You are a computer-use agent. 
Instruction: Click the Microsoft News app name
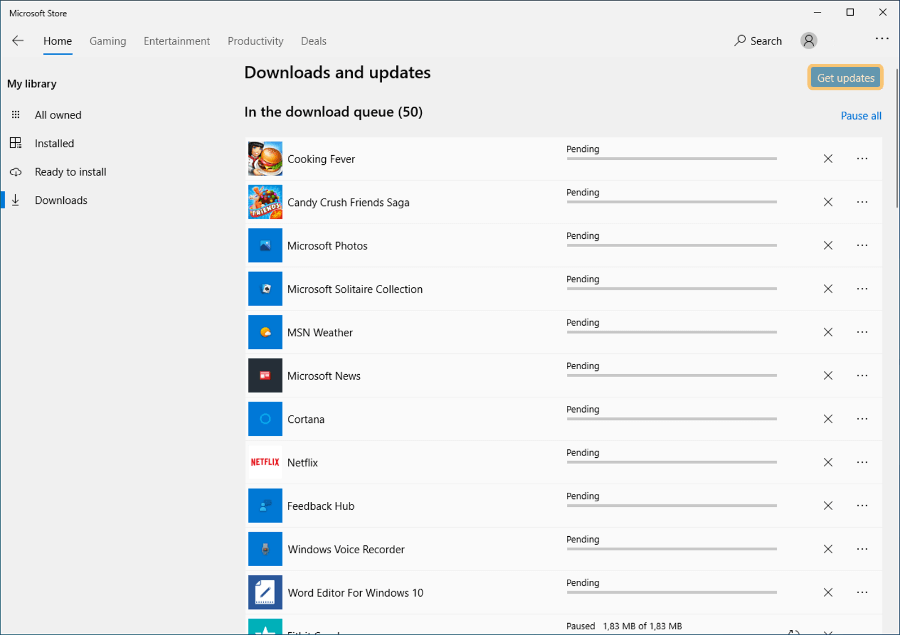pos(324,376)
